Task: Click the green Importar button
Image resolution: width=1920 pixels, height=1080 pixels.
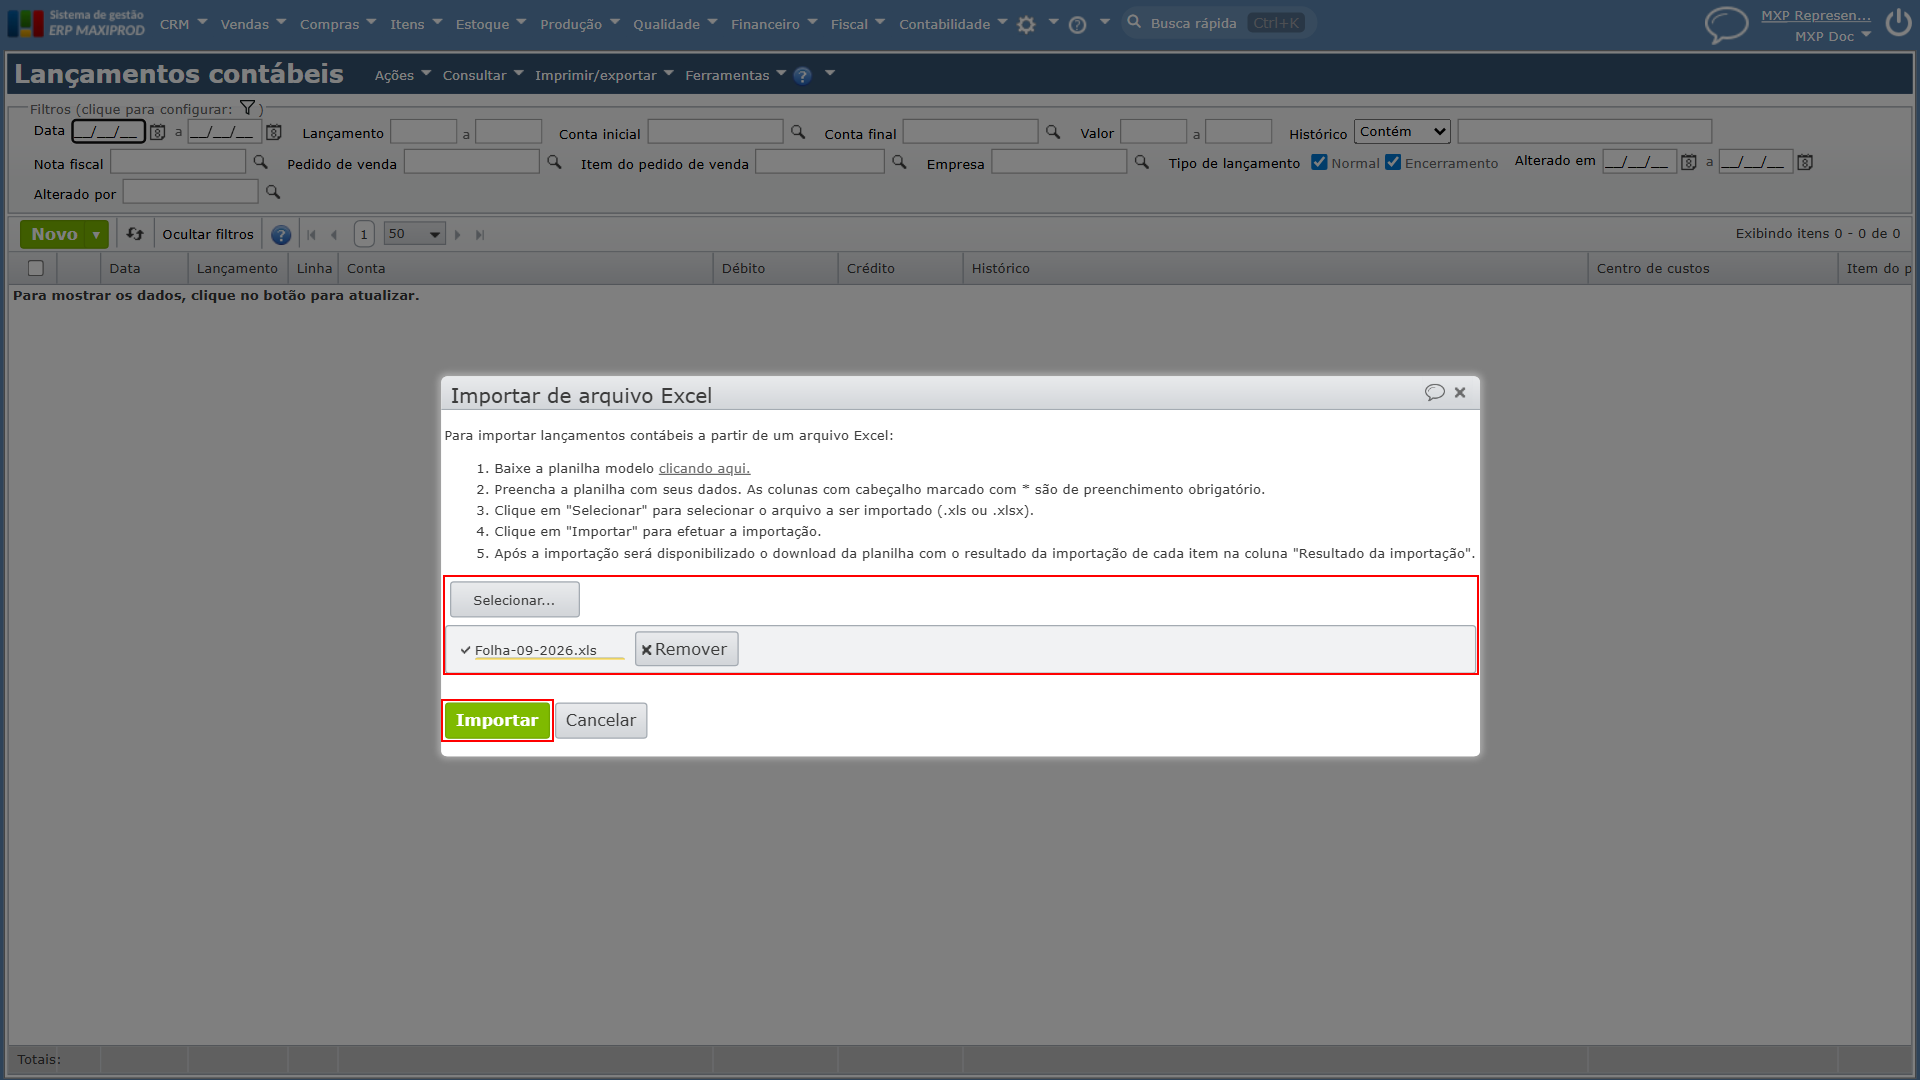Action: click(497, 720)
